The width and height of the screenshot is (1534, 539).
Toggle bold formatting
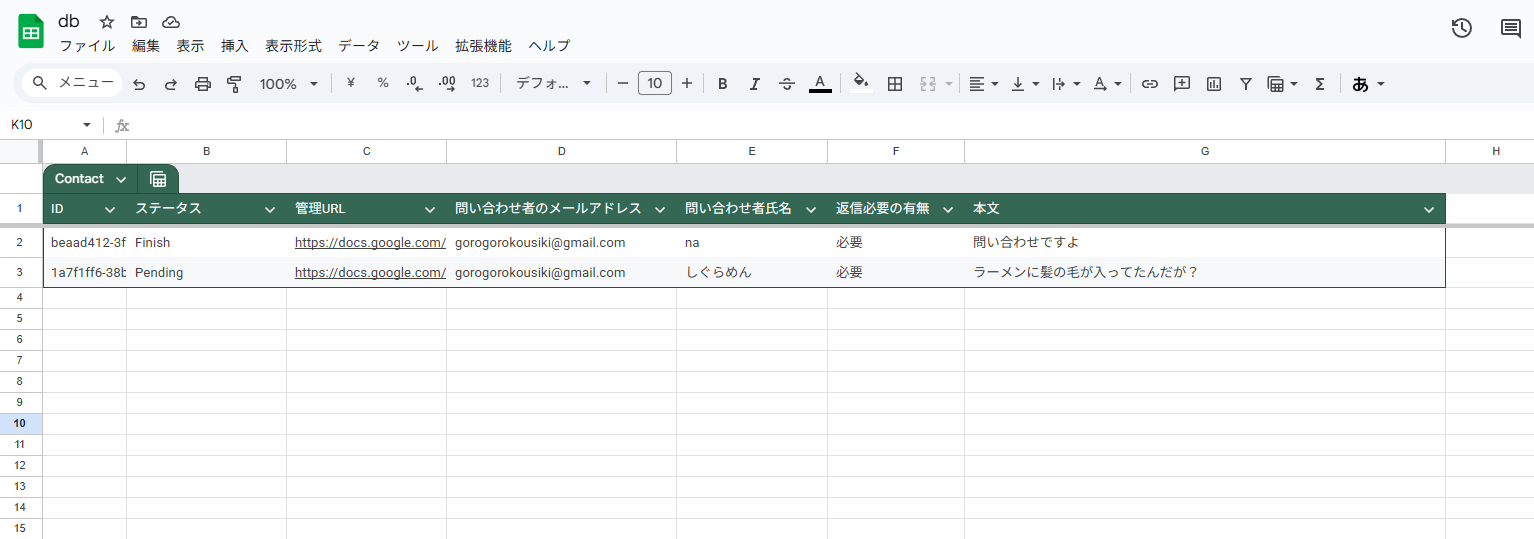(723, 84)
